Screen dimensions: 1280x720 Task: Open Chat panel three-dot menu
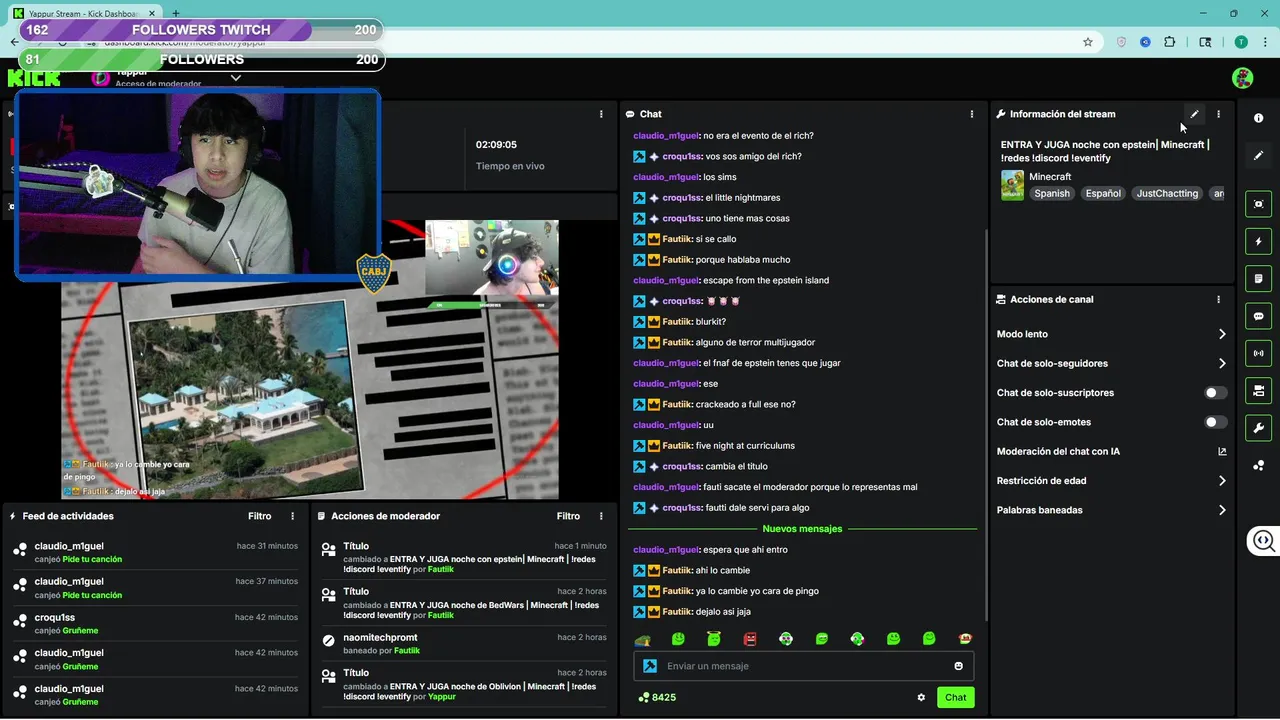click(972, 114)
